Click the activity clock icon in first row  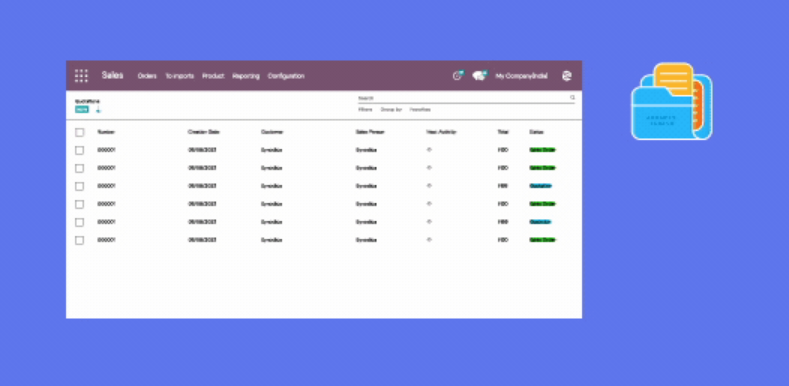click(x=429, y=149)
